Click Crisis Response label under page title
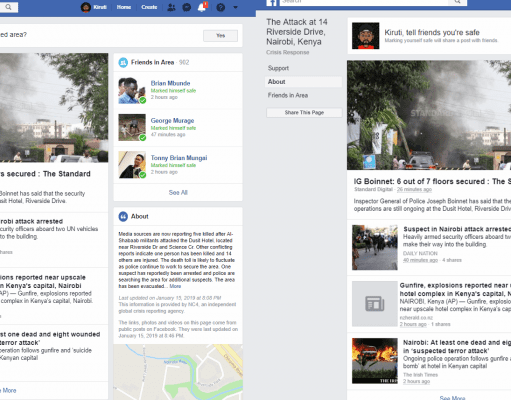This screenshot has height=400, width=511. pyautogui.click(x=288, y=52)
